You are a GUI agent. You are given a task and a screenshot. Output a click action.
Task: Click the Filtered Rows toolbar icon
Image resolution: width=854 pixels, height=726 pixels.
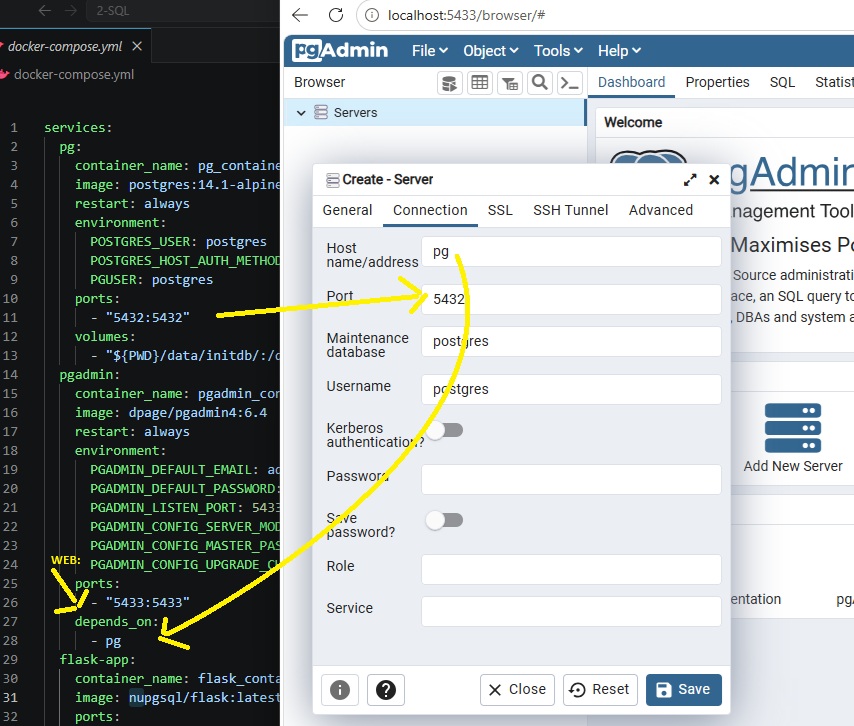tap(510, 83)
